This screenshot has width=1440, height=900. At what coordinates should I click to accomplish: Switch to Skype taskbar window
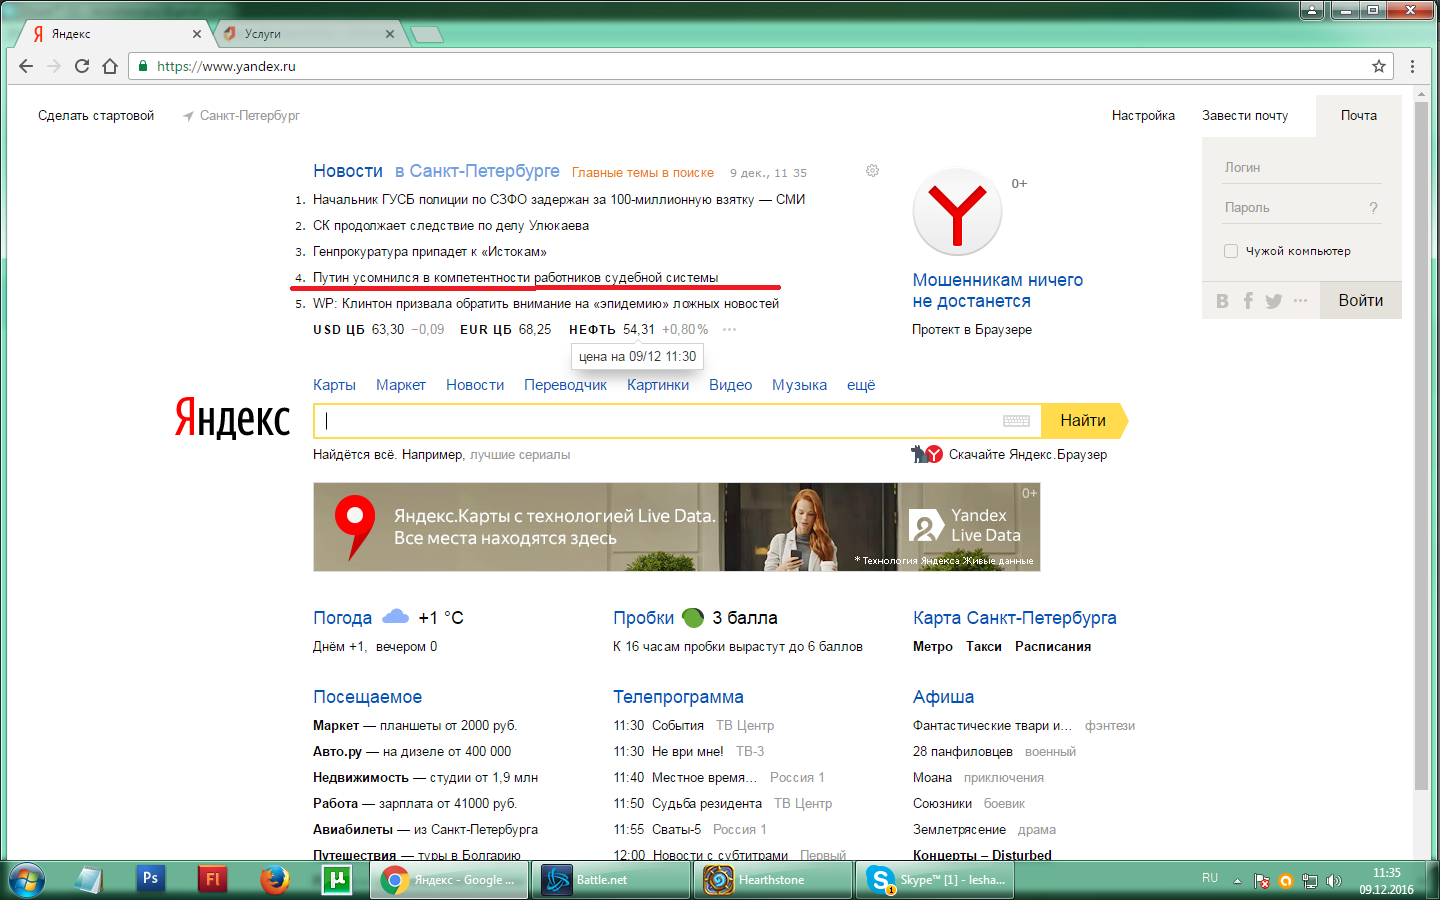point(935,880)
